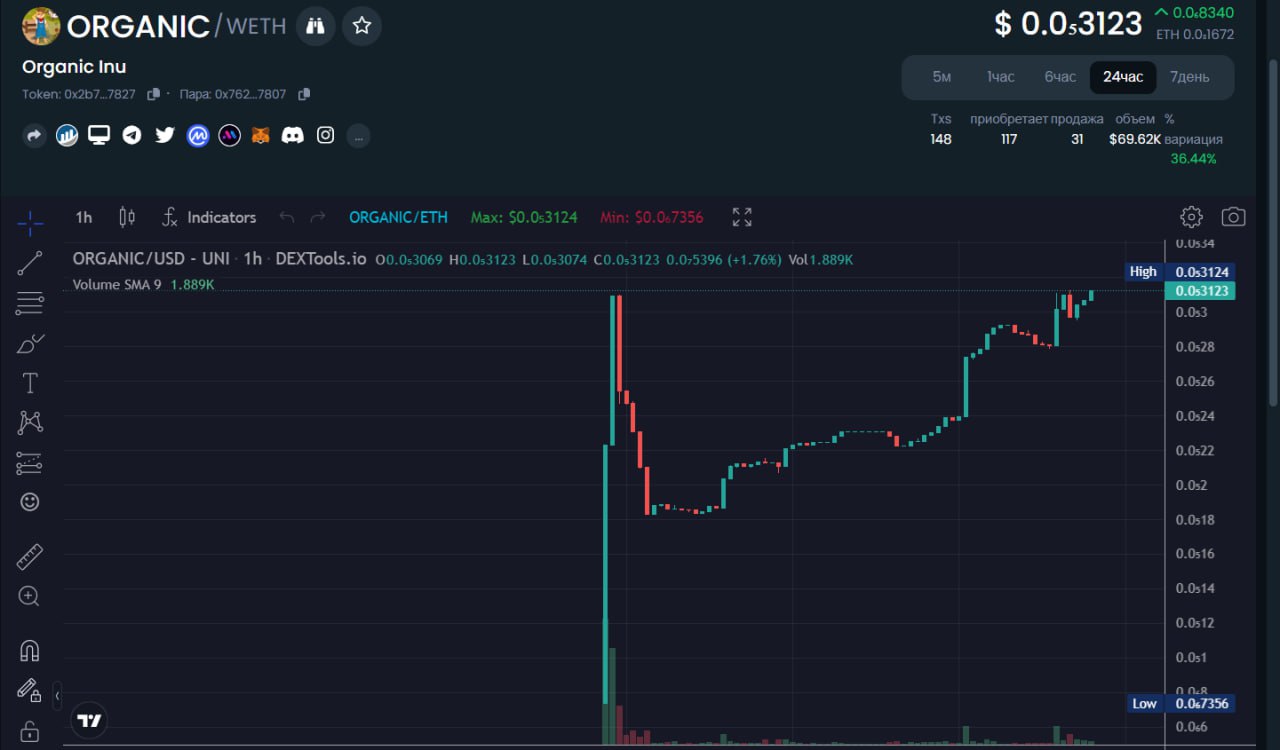Toggle chart fullscreen mode
The width and height of the screenshot is (1280, 750).
point(742,217)
